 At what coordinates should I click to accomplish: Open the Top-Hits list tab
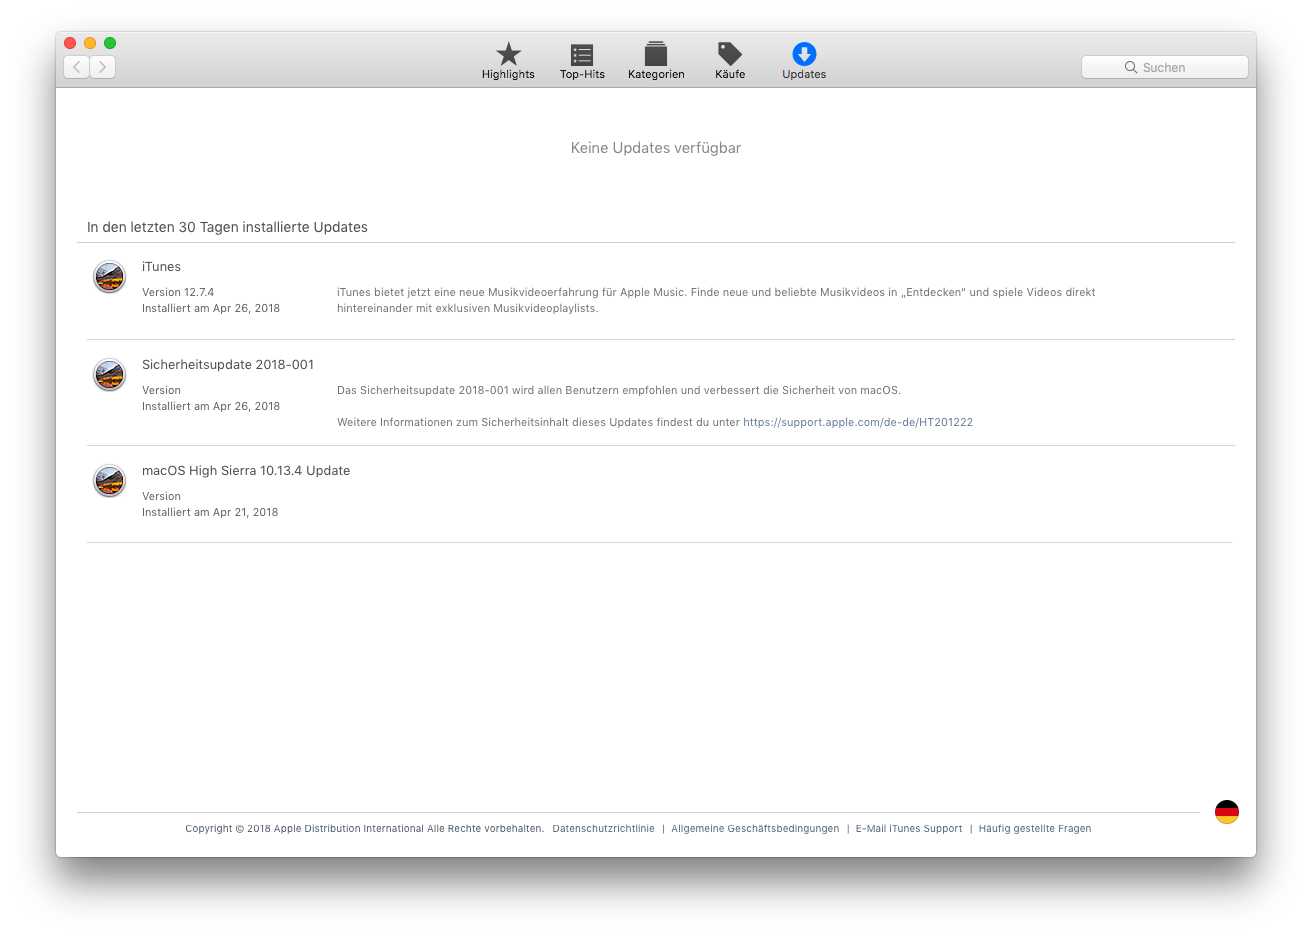tap(582, 61)
